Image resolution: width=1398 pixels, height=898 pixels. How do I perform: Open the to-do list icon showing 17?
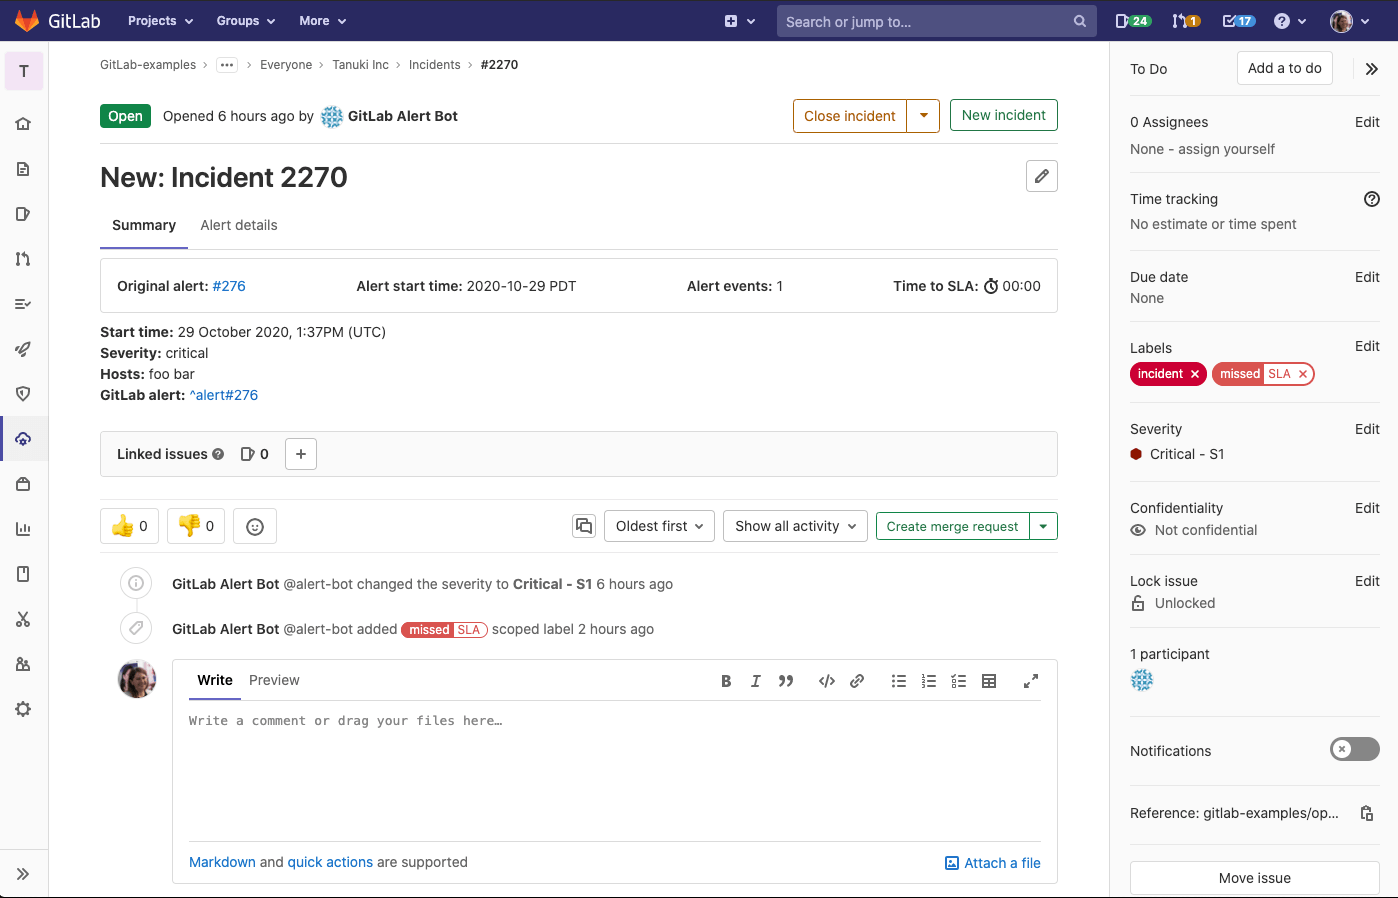point(1235,20)
